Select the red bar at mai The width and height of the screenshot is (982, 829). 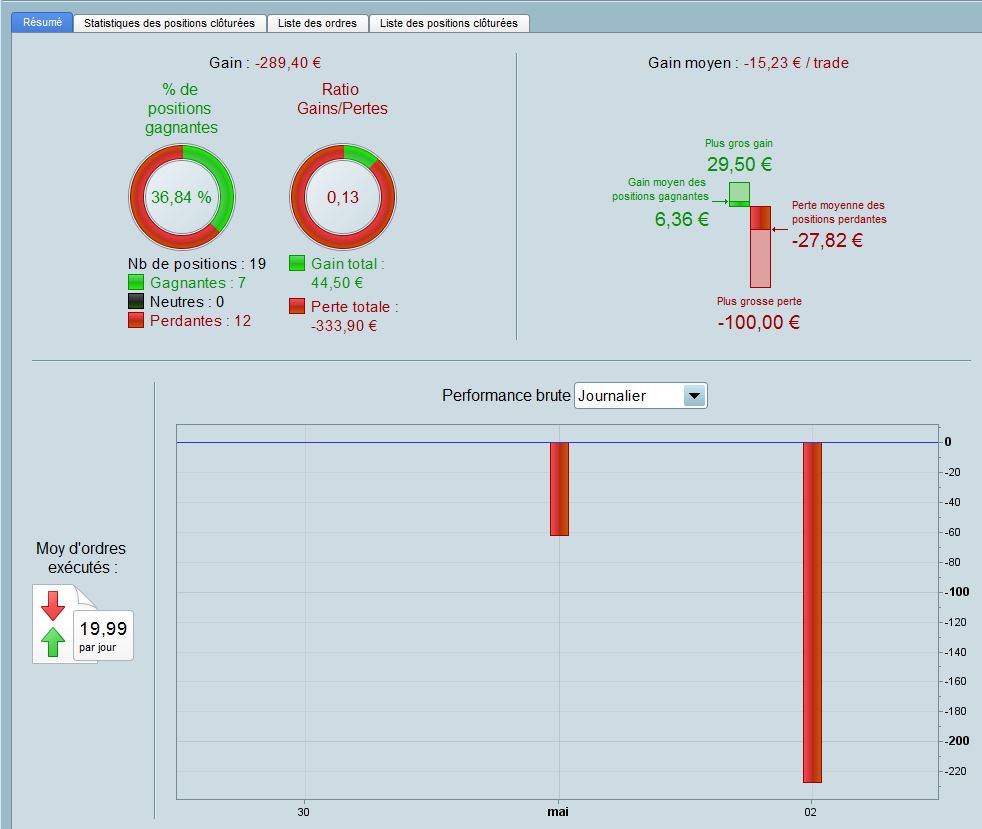click(x=559, y=489)
